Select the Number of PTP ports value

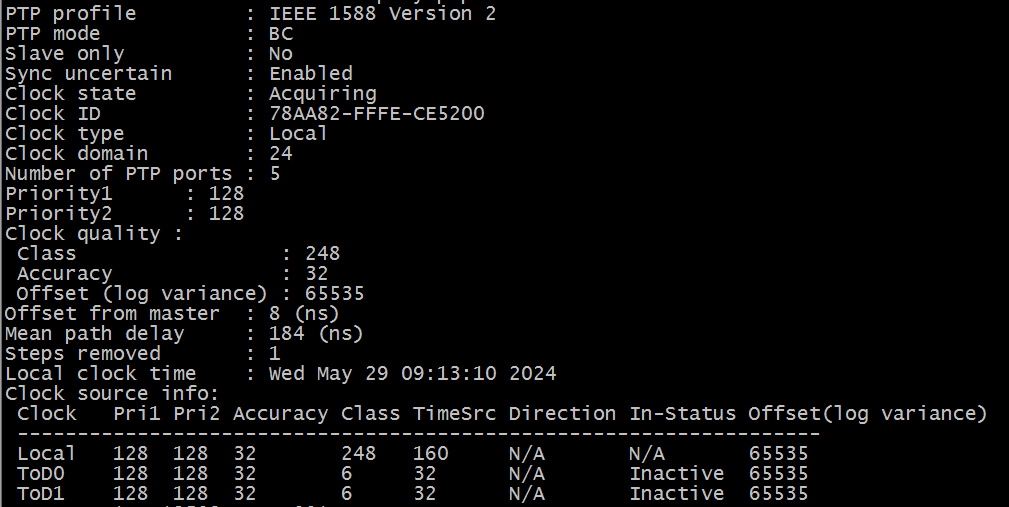click(275, 173)
